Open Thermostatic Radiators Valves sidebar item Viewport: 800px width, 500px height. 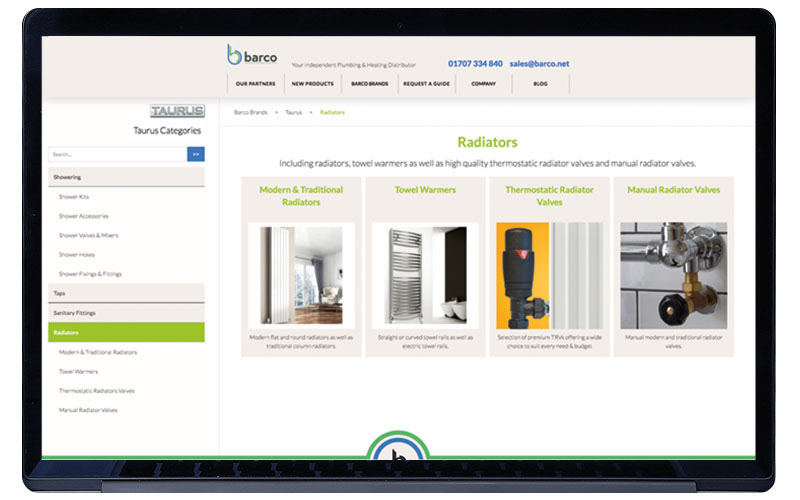[96, 391]
